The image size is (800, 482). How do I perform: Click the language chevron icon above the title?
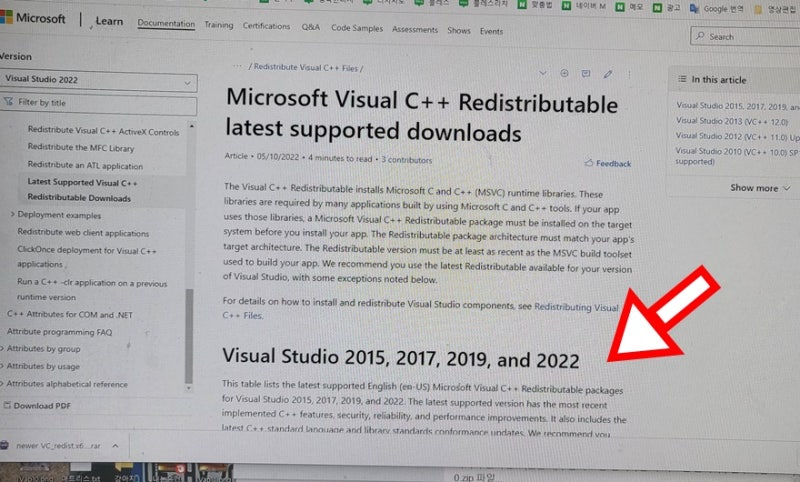click(x=543, y=73)
